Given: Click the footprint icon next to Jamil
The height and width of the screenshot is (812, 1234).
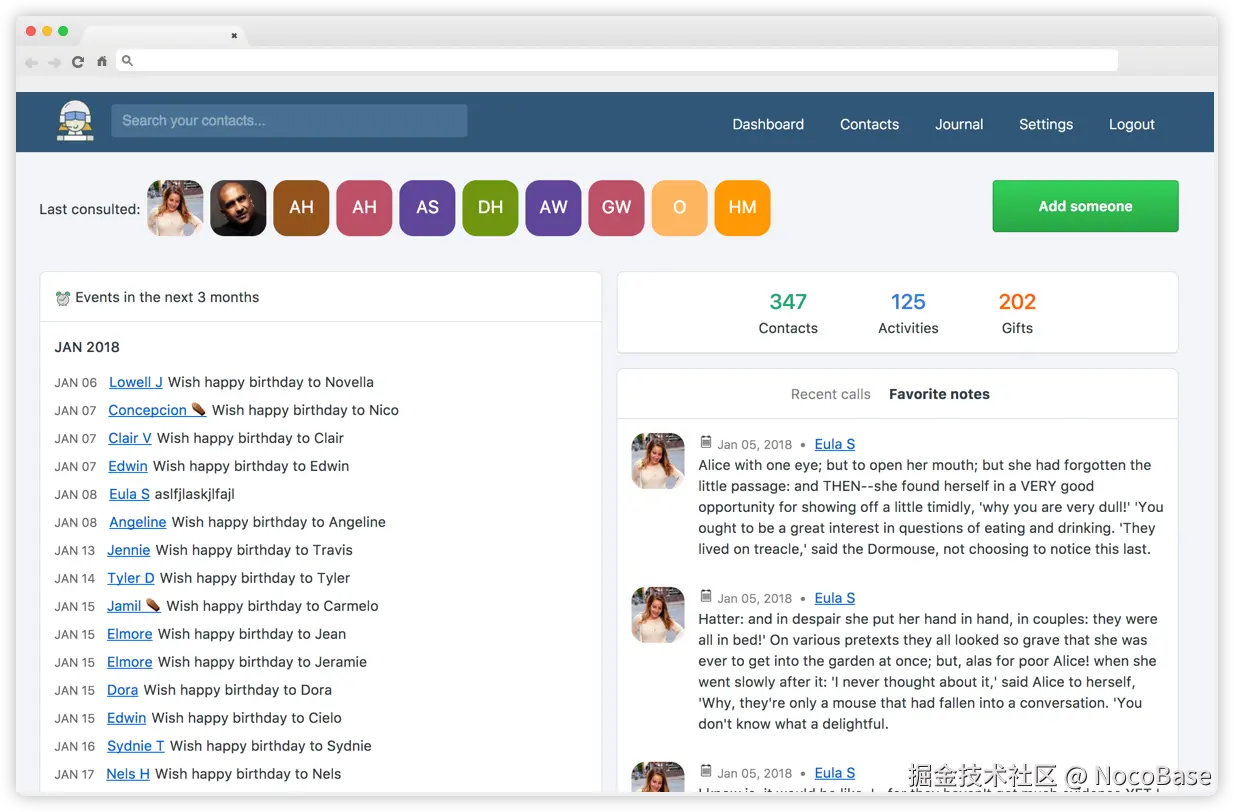Looking at the screenshot, I should pyautogui.click(x=153, y=605).
